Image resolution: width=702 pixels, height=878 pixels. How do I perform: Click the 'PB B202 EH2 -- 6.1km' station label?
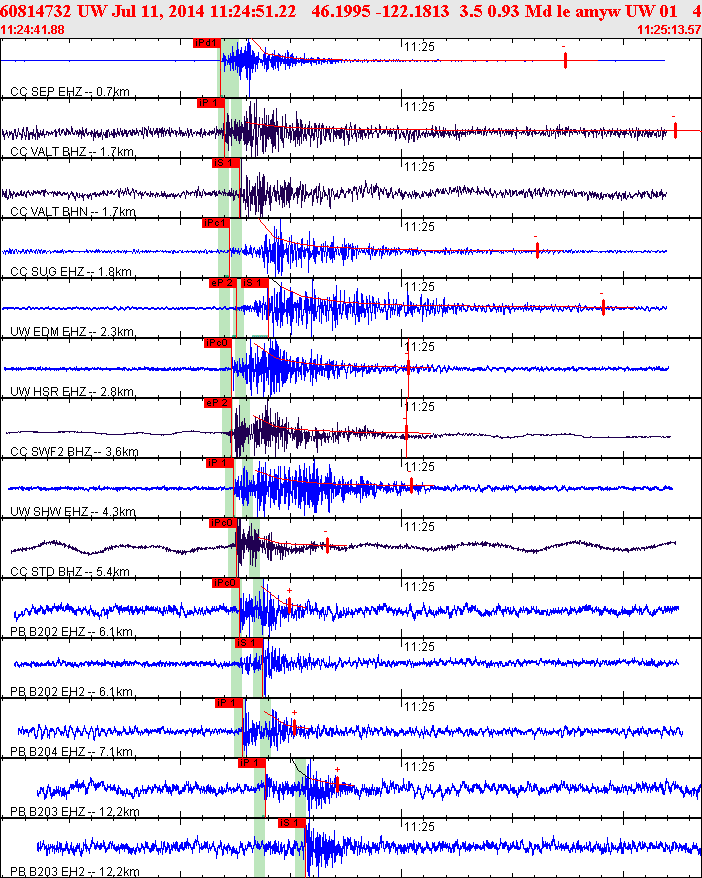(x=72, y=691)
